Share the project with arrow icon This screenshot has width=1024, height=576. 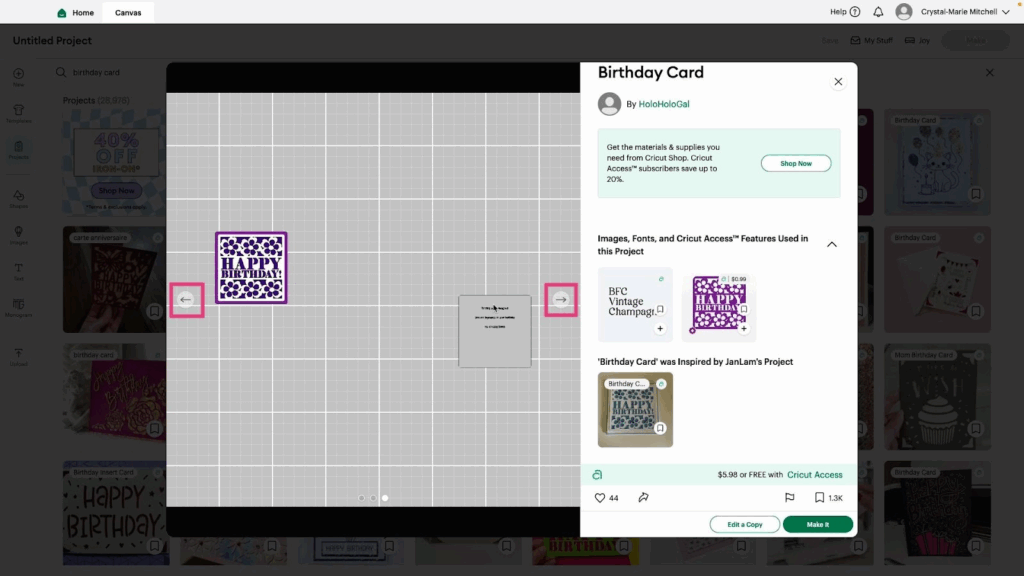pos(643,498)
